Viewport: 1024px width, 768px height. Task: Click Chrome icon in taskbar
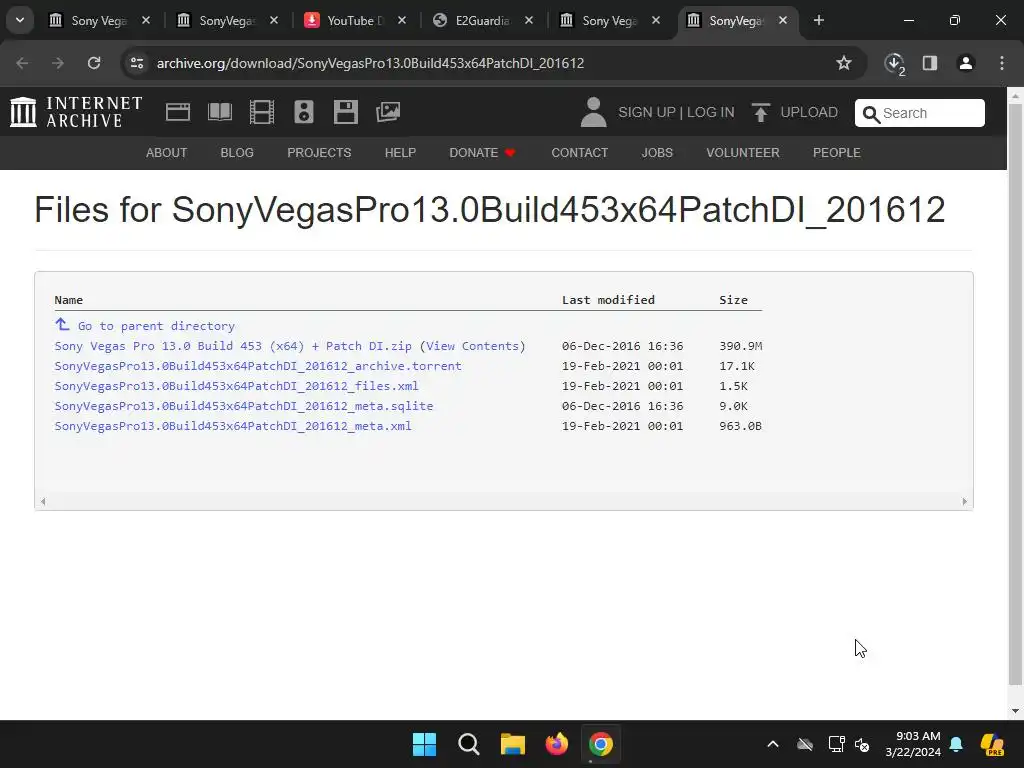click(x=600, y=744)
